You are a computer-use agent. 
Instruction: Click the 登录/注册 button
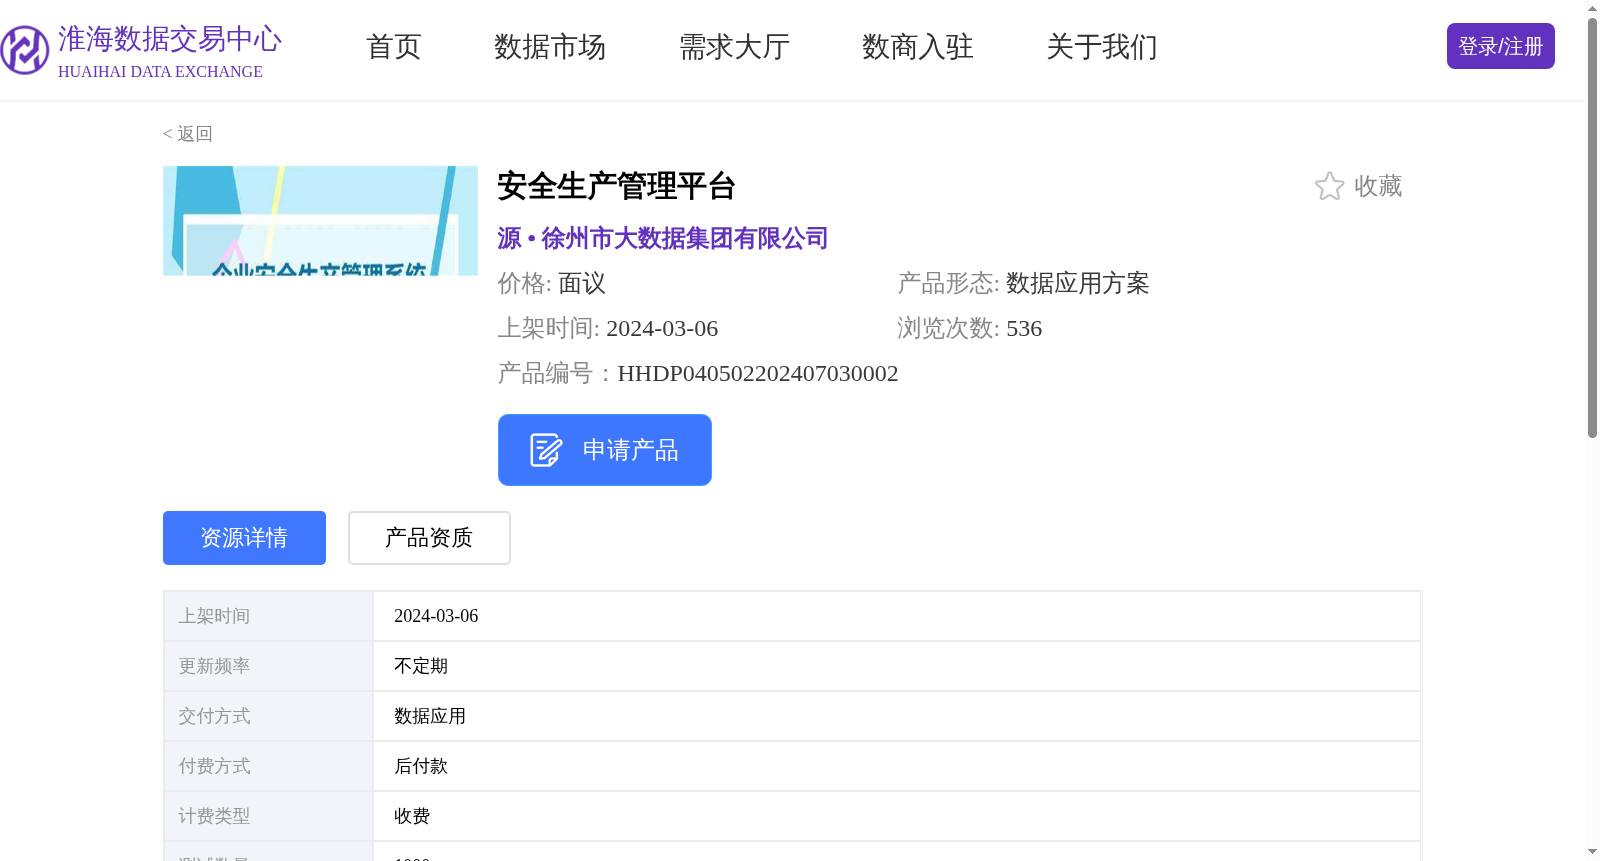(1500, 46)
